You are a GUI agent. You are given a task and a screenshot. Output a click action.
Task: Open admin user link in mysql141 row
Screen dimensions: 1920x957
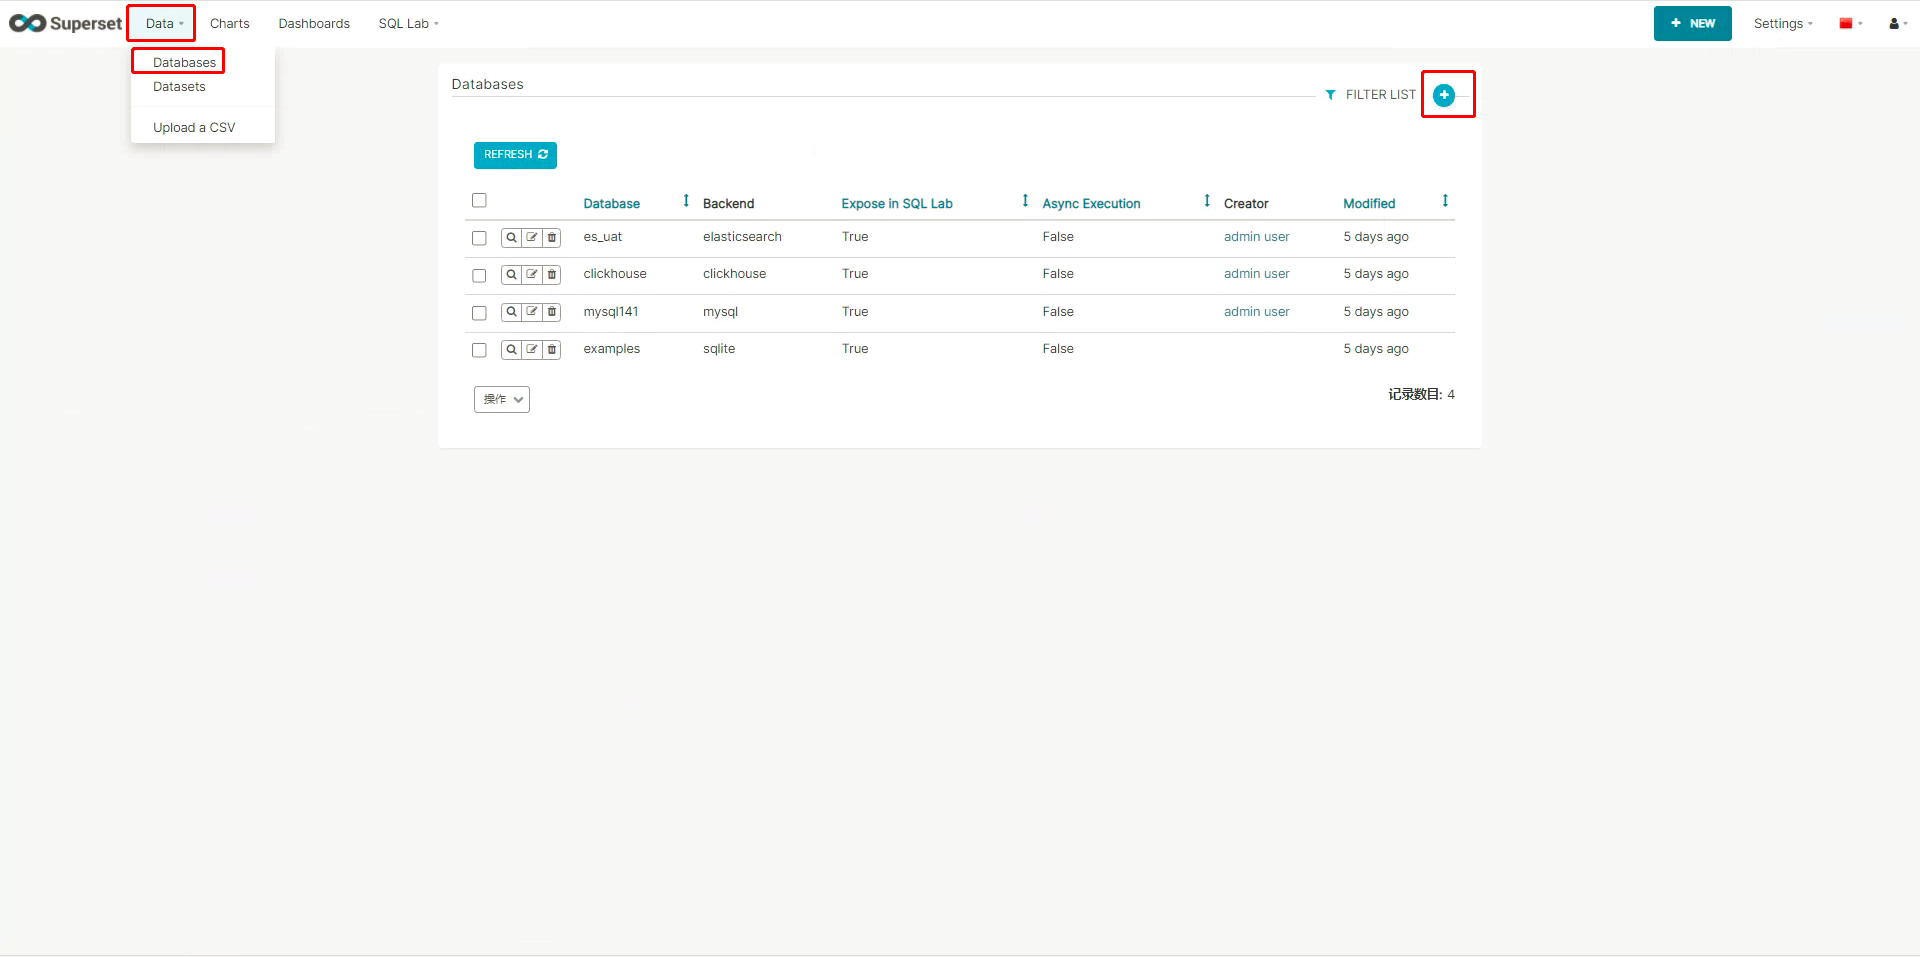click(x=1256, y=312)
